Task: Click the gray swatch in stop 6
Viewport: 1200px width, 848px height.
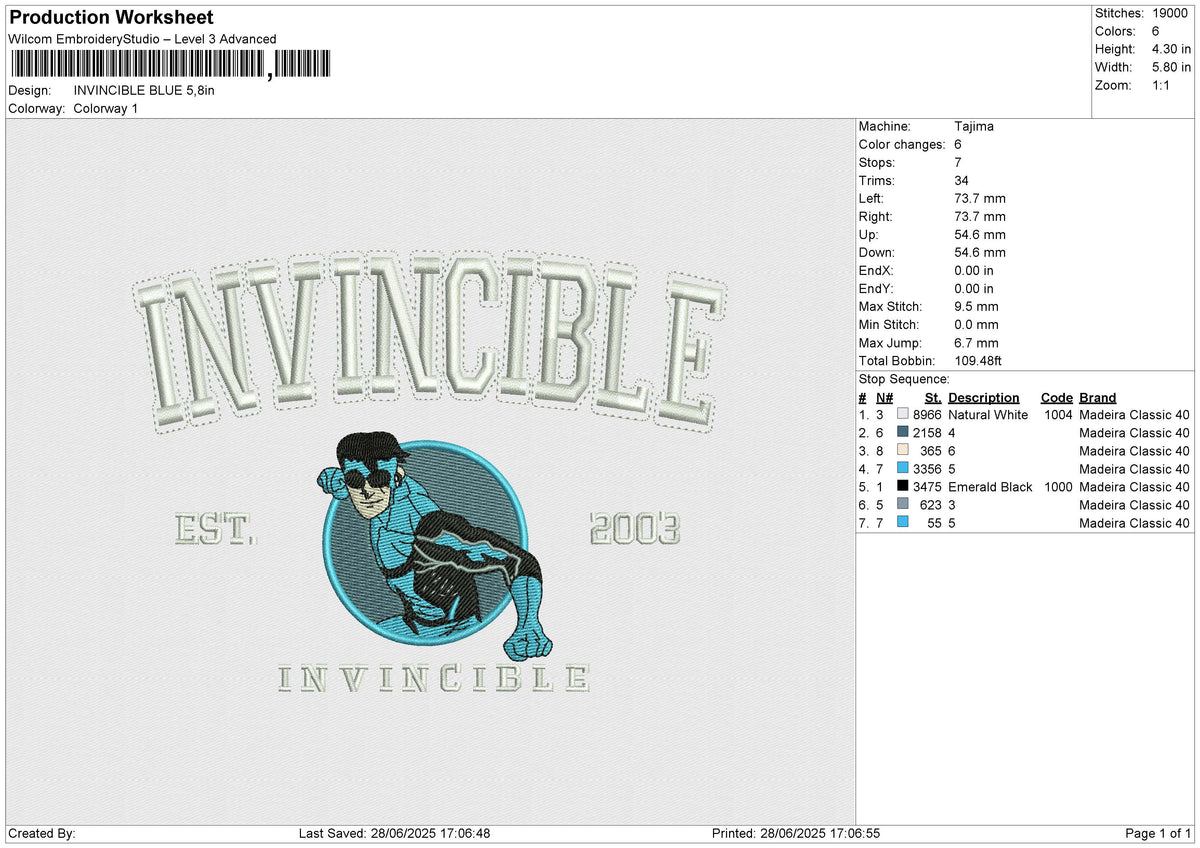Action: 903,504
